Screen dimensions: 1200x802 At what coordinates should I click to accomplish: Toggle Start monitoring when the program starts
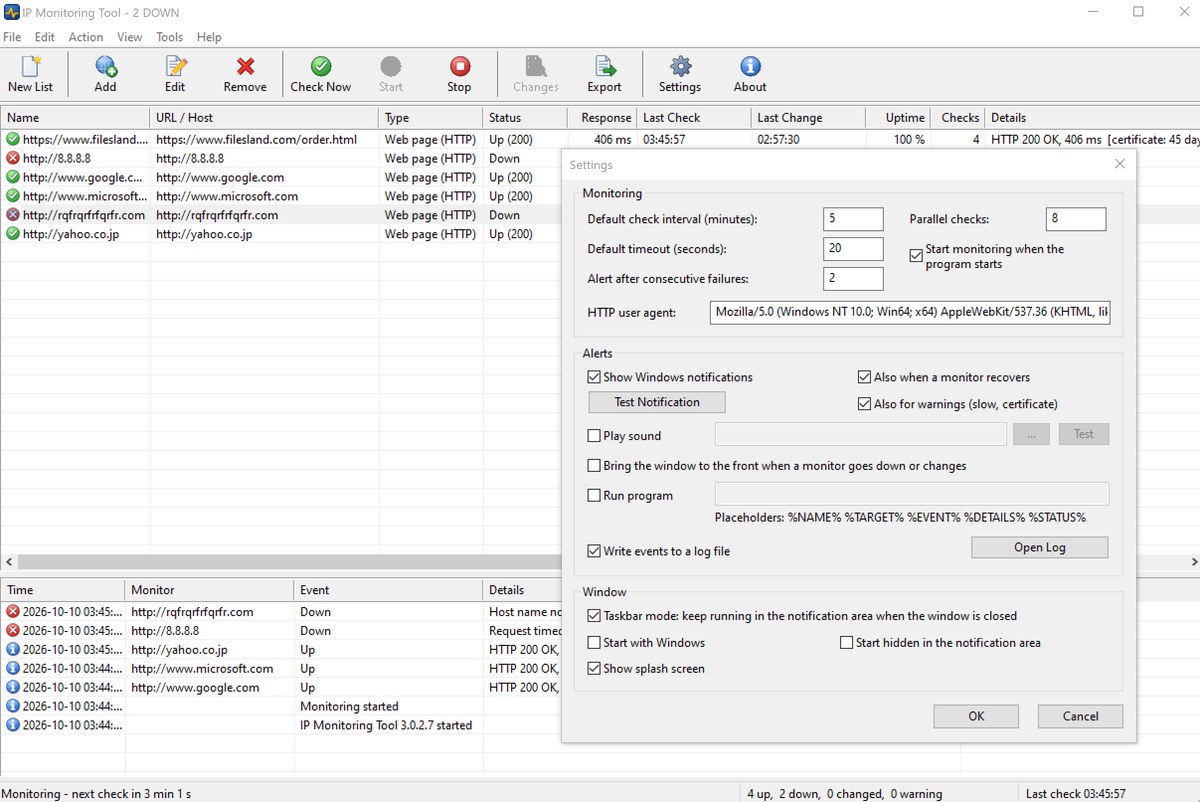[x=916, y=256]
